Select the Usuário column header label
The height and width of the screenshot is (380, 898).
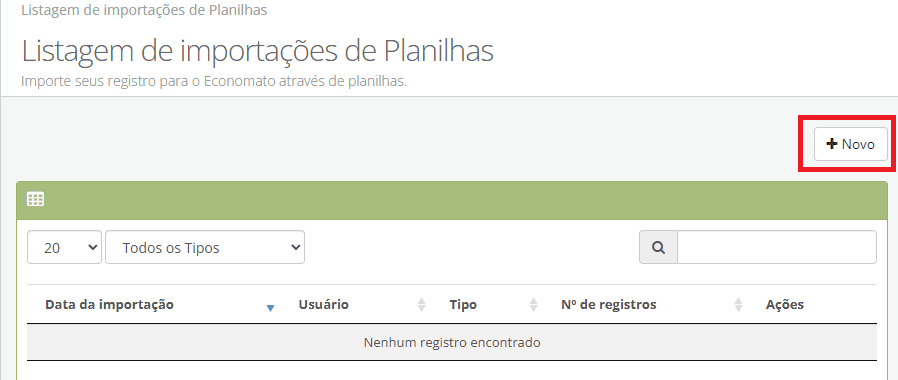point(324,304)
